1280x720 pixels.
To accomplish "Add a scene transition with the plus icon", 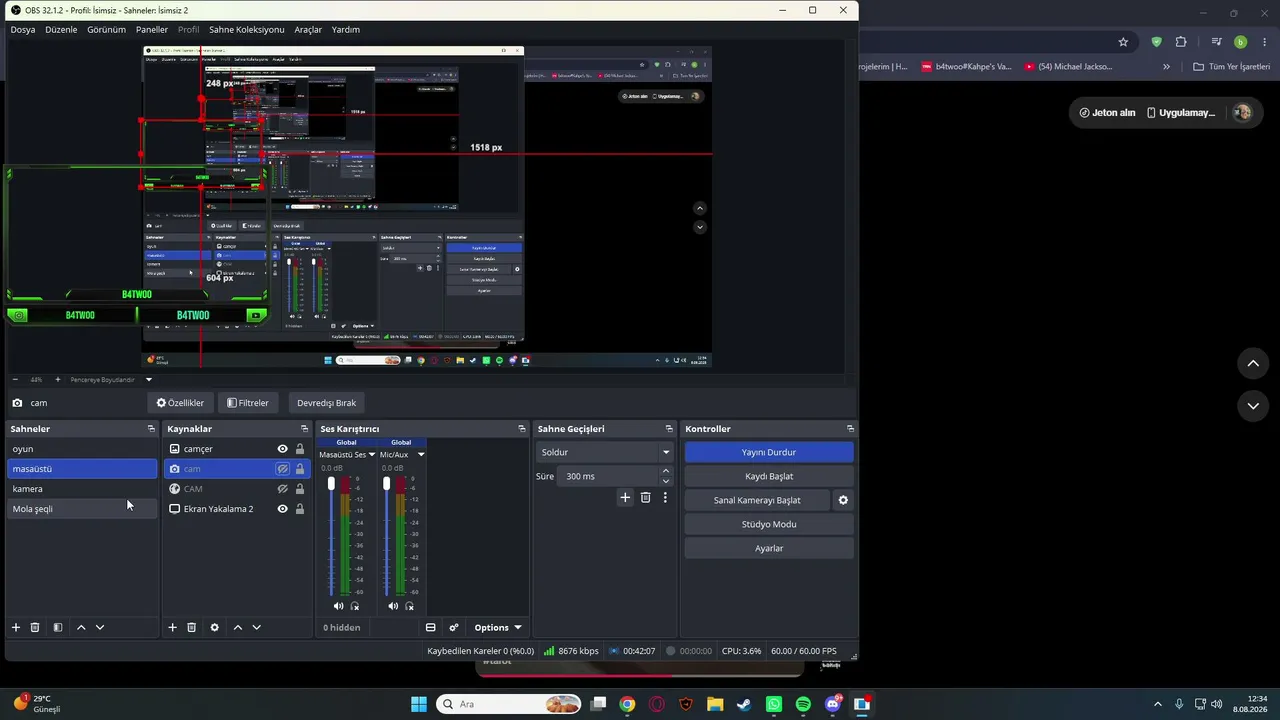I will pyautogui.click(x=625, y=497).
